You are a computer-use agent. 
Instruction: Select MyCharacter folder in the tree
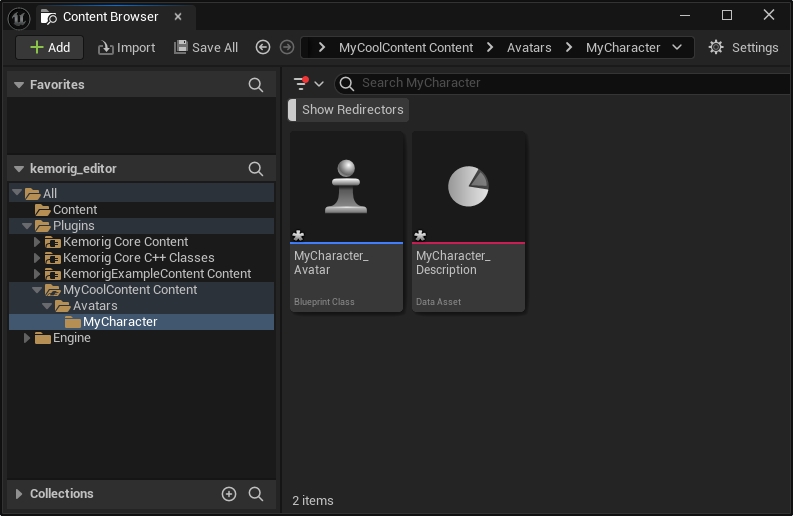tap(119, 322)
